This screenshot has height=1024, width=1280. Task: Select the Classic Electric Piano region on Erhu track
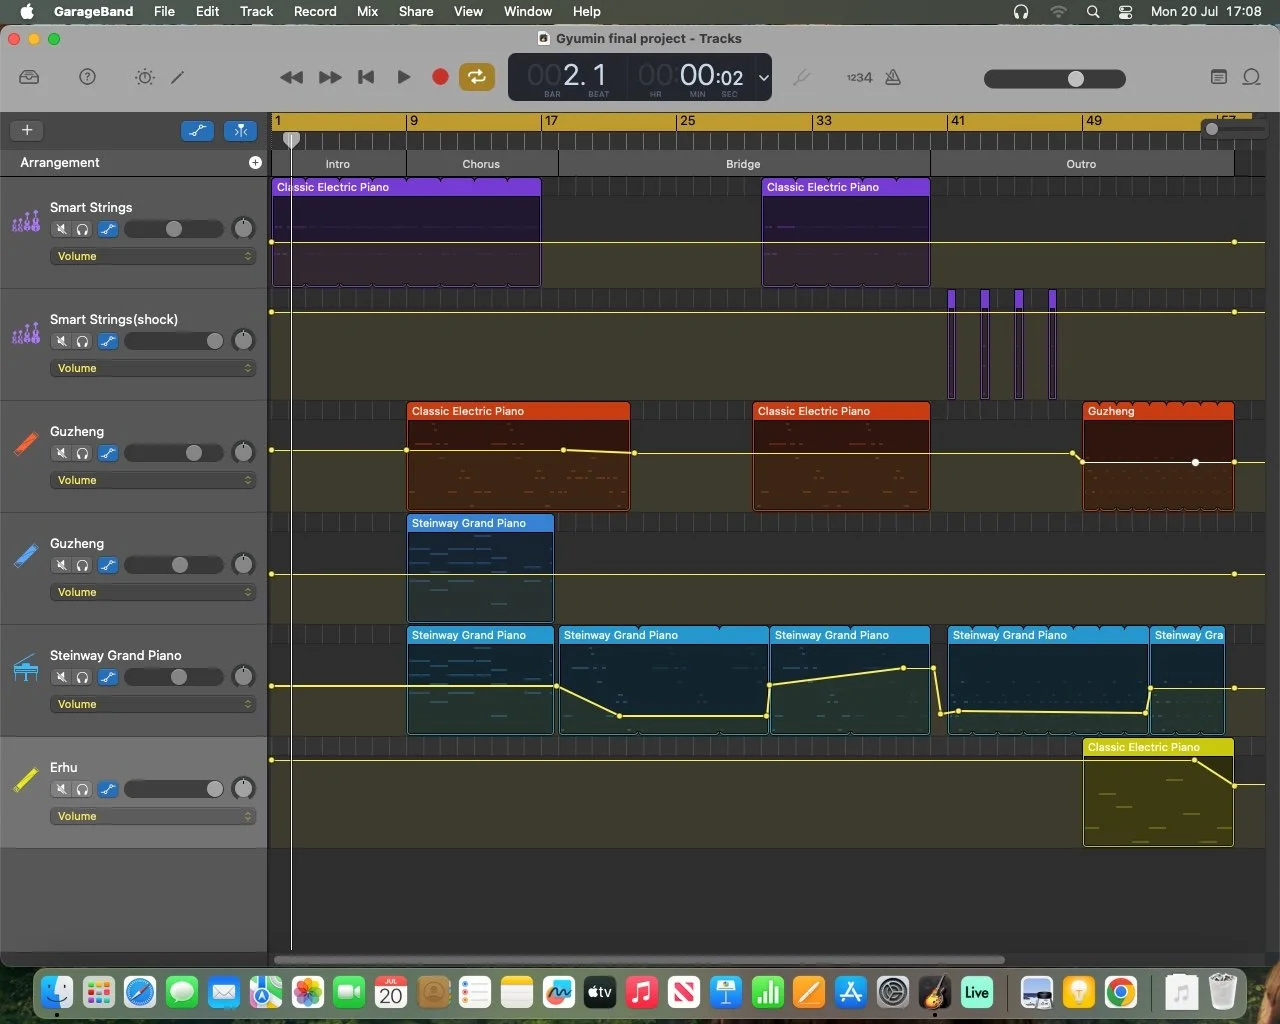1158,792
